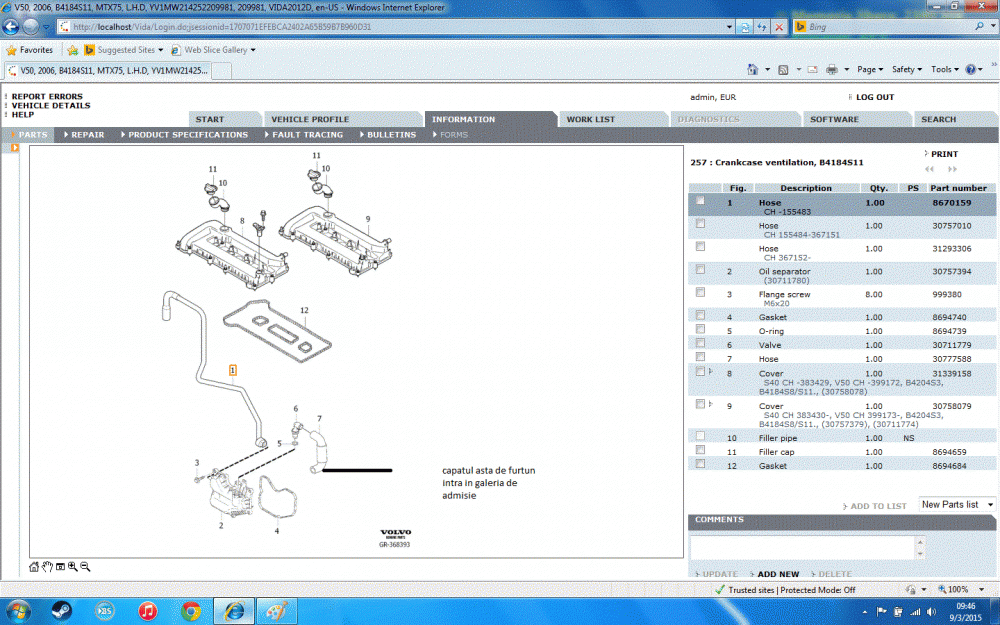Open Paint from the taskbar
The width and height of the screenshot is (1000, 625).
click(276, 611)
